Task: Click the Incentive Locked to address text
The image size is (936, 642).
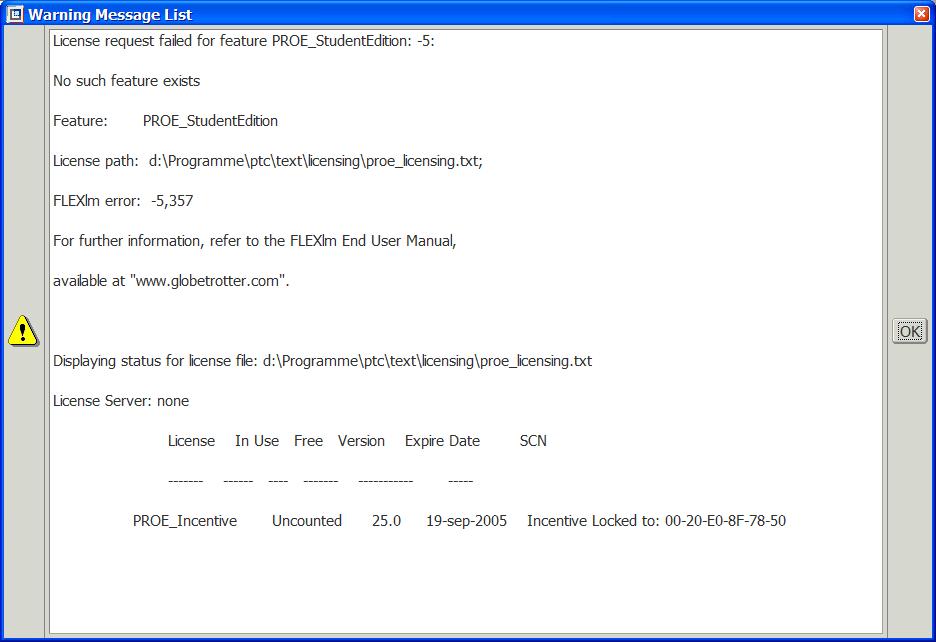Action: (657, 521)
